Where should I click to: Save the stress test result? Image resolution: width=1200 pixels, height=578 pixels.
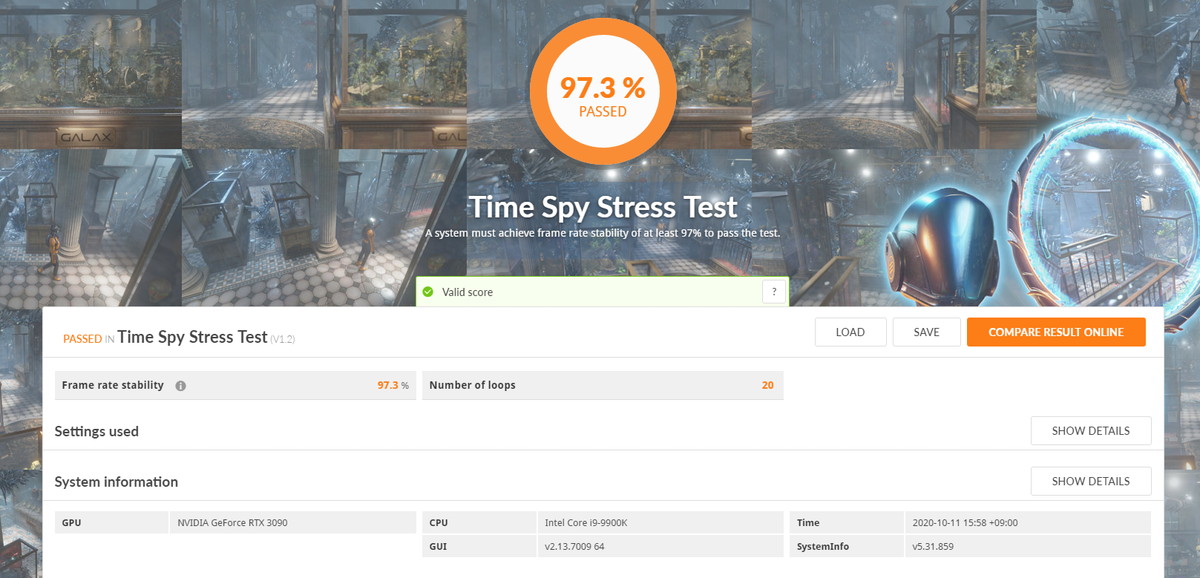[x=927, y=332]
